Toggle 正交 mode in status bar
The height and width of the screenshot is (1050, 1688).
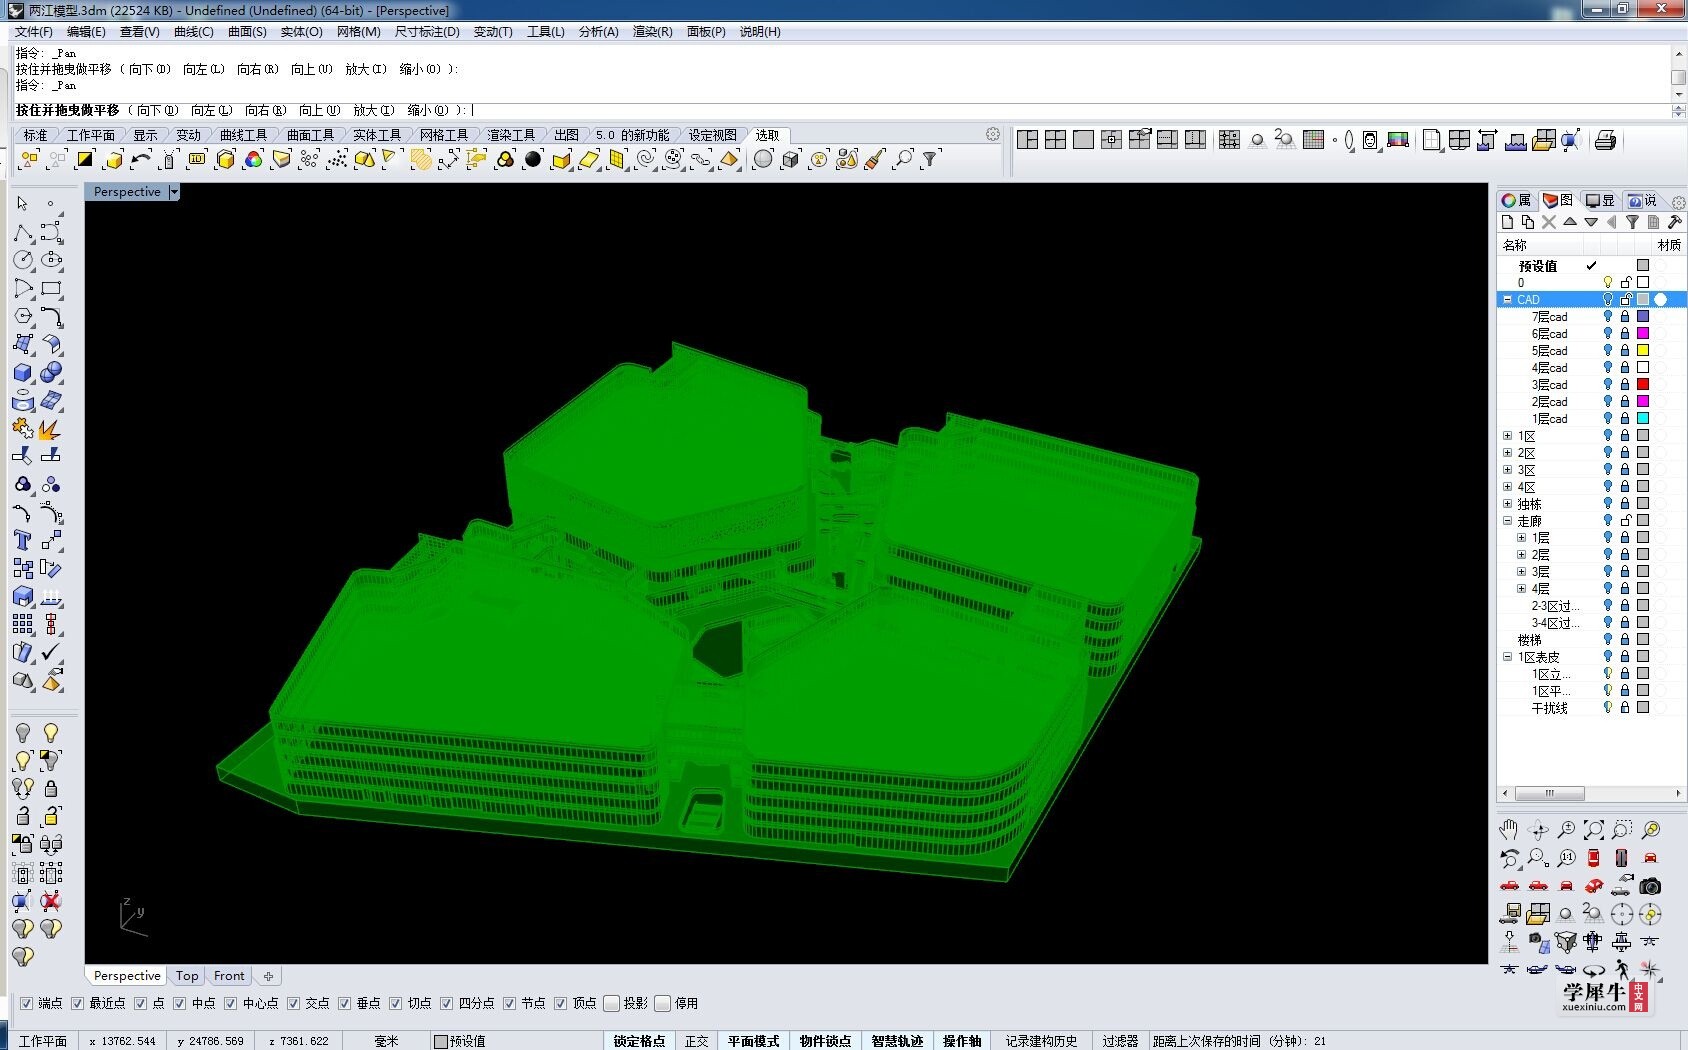[697, 1041]
